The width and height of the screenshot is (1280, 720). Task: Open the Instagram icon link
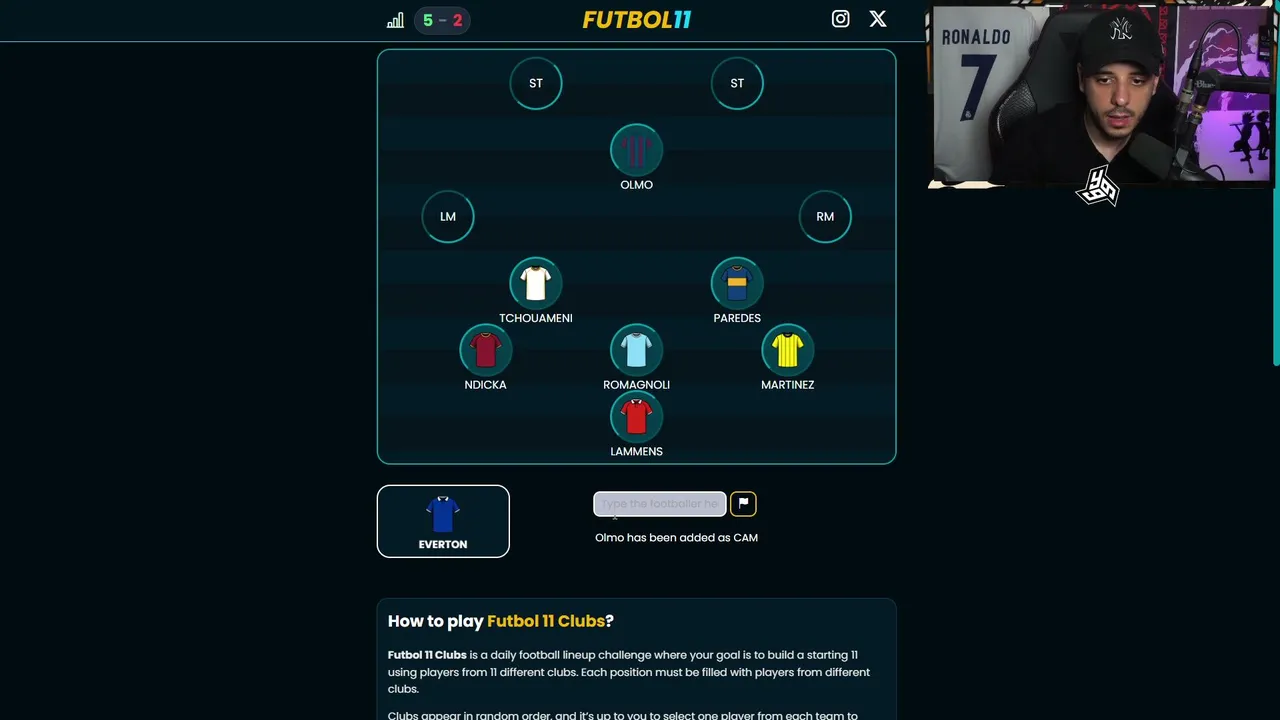pyautogui.click(x=840, y=19)
